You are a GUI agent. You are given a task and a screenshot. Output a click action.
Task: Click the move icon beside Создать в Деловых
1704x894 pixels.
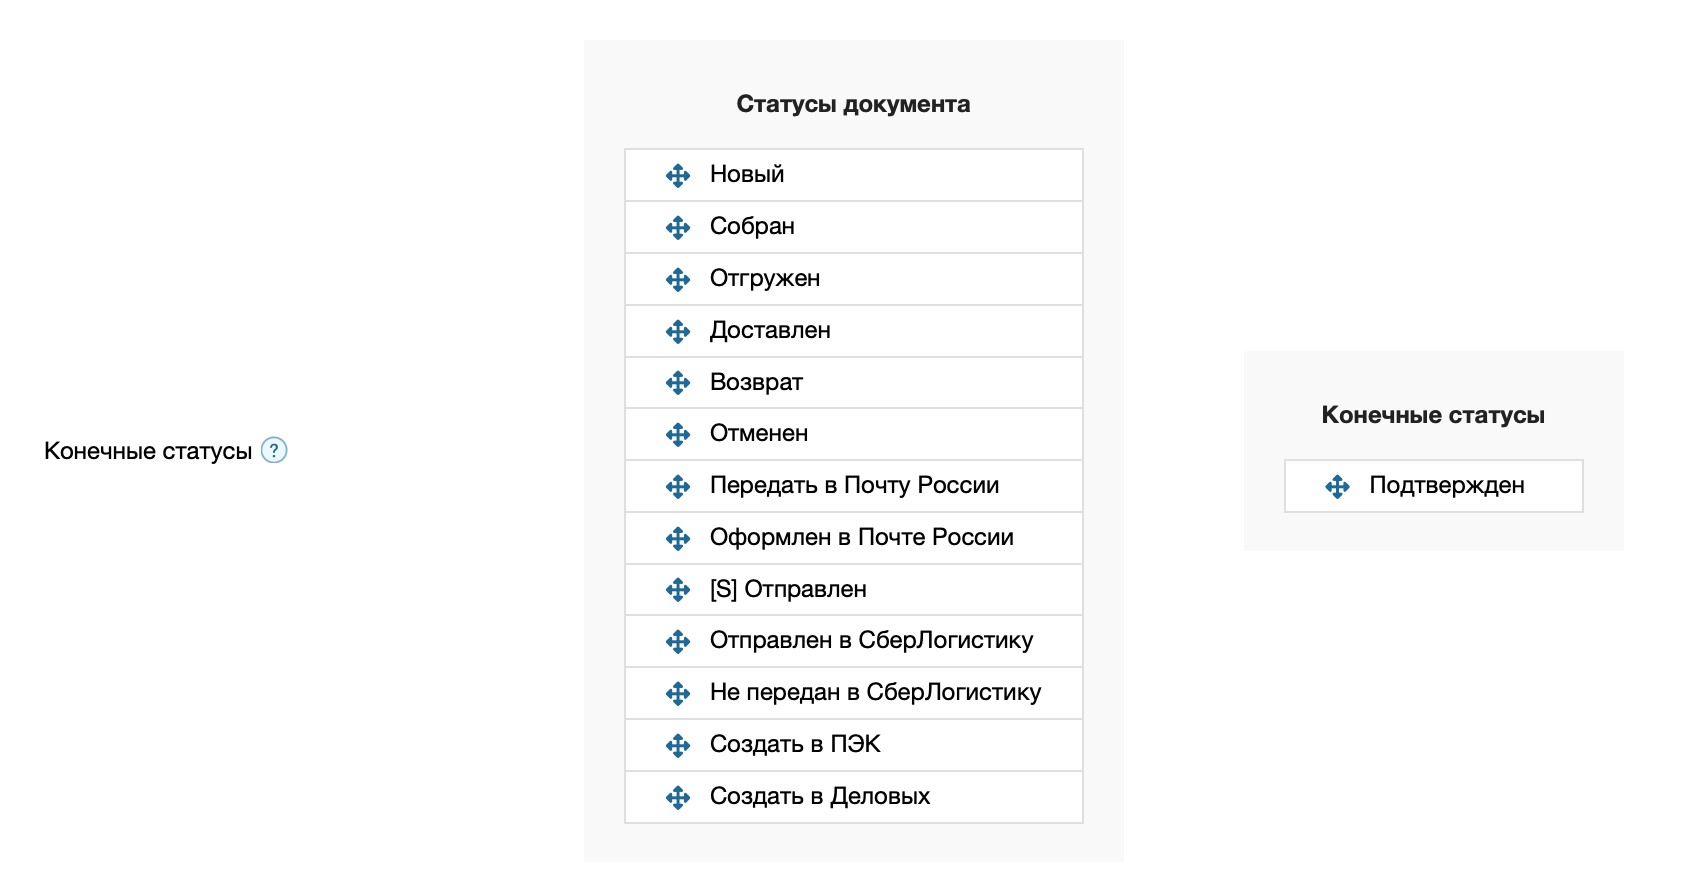point(678,798)
